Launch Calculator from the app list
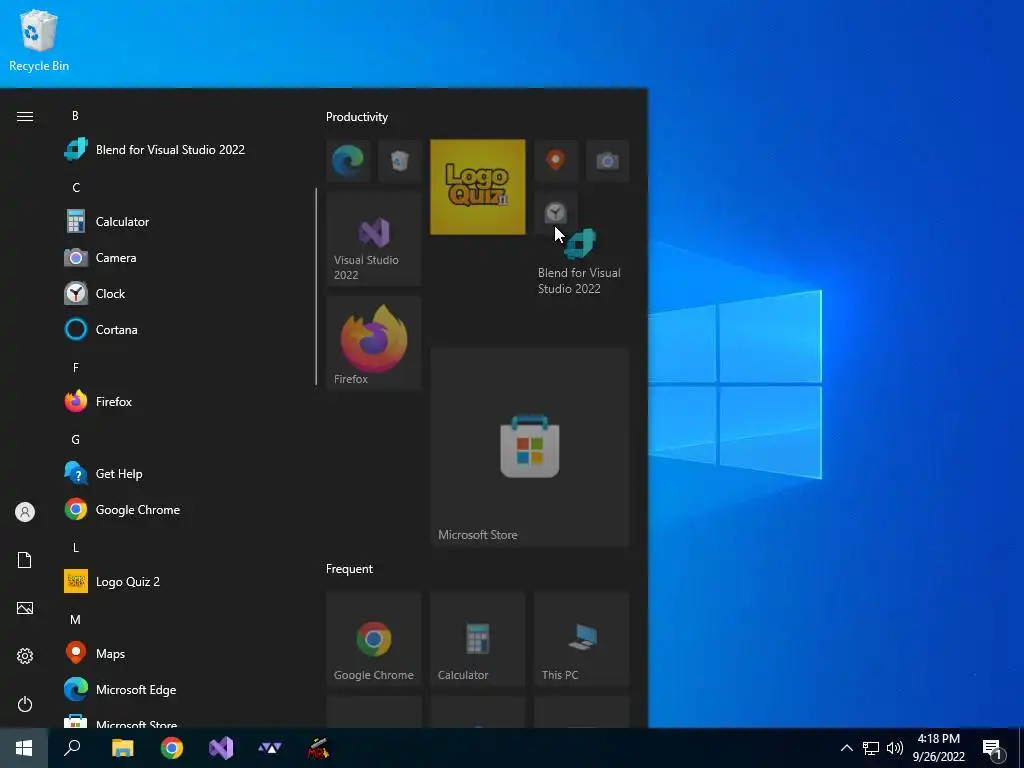Viewport: 1024px width, 768px height. tap(107, 222)
